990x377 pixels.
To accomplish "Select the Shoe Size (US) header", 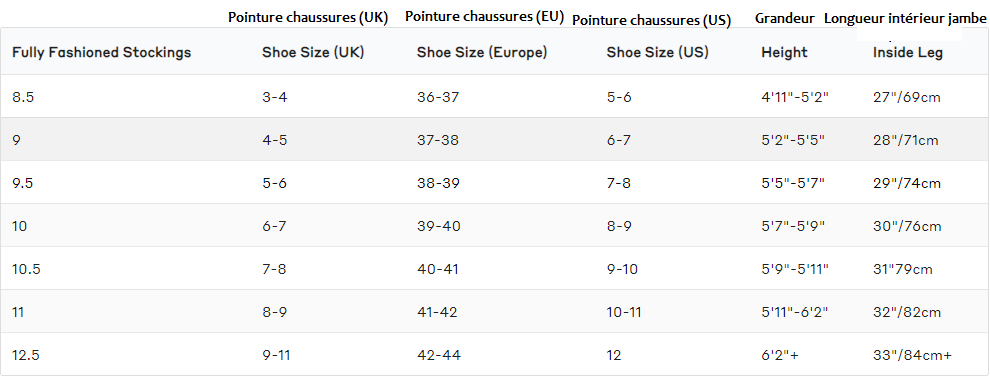I will click(657, 52).
